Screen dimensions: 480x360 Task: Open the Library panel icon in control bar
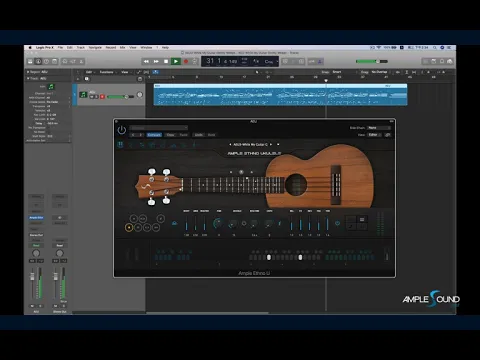[x=30, y=61]
